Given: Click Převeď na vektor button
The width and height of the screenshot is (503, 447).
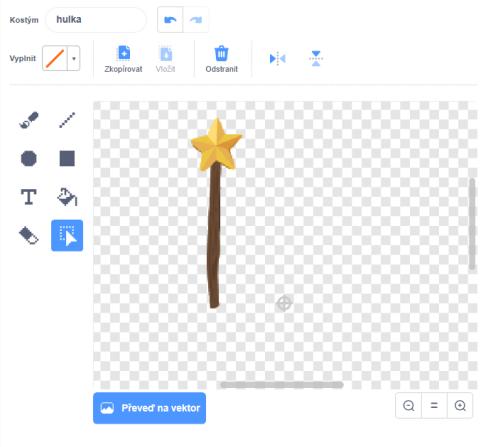Looking at the screenshot, I should pyautogui.click(x=149, y=408).
